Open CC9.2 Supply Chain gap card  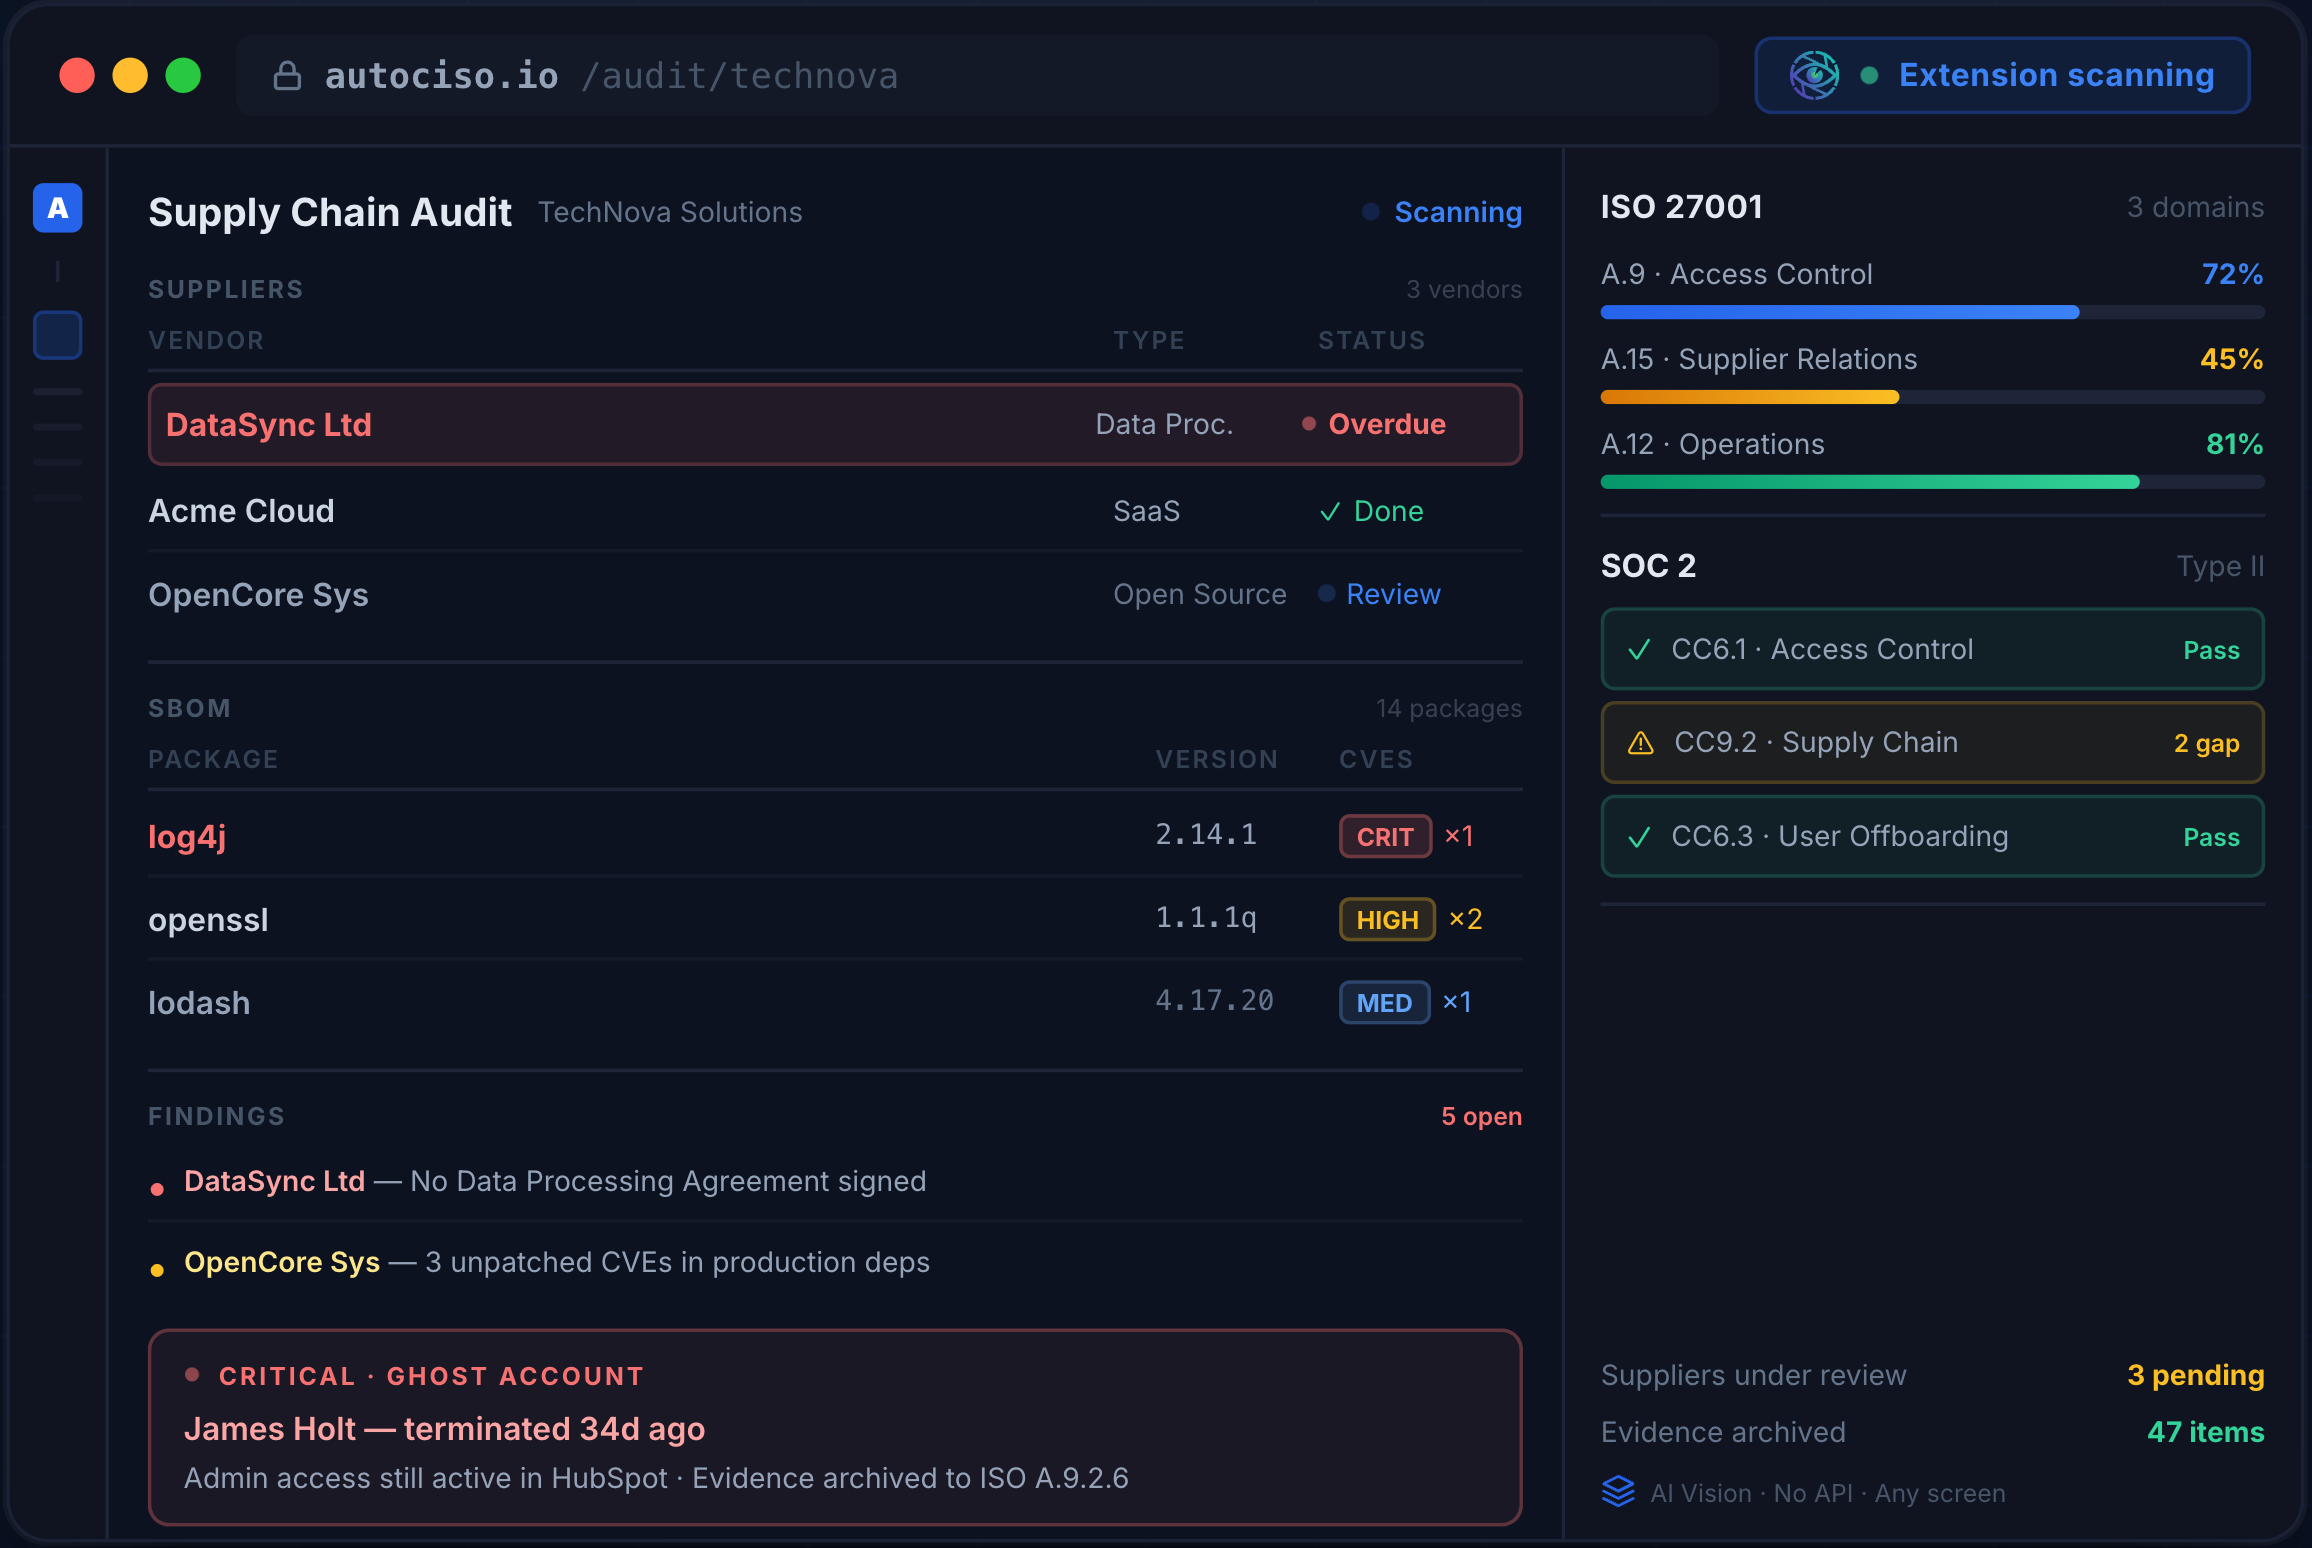[1932, 742]
